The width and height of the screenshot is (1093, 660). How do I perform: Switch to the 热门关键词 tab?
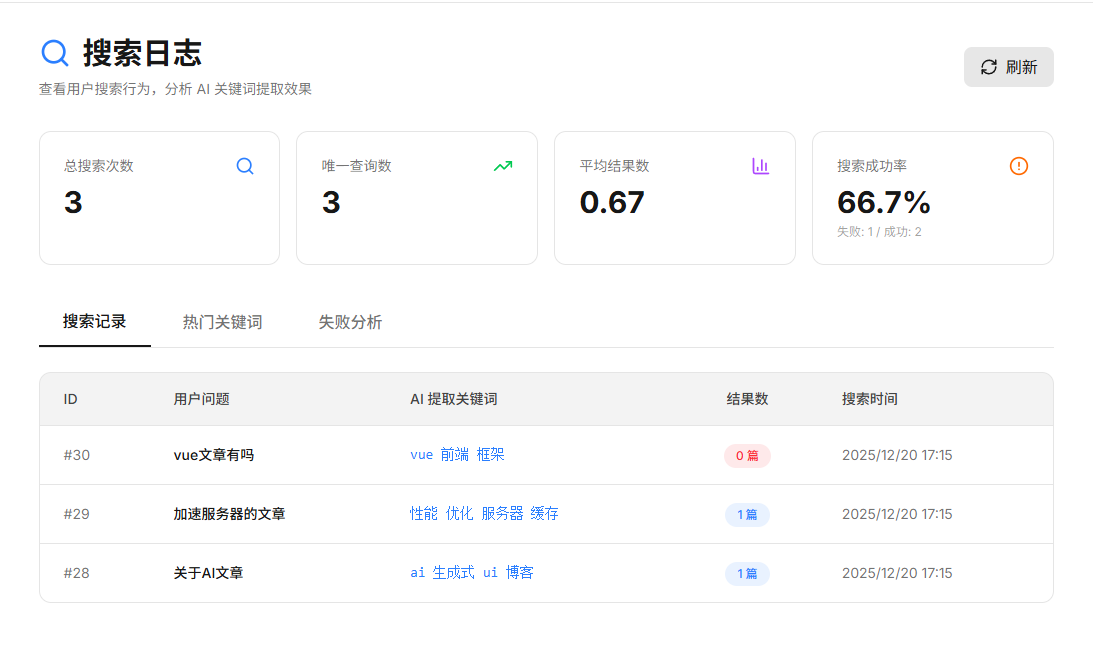222,322
